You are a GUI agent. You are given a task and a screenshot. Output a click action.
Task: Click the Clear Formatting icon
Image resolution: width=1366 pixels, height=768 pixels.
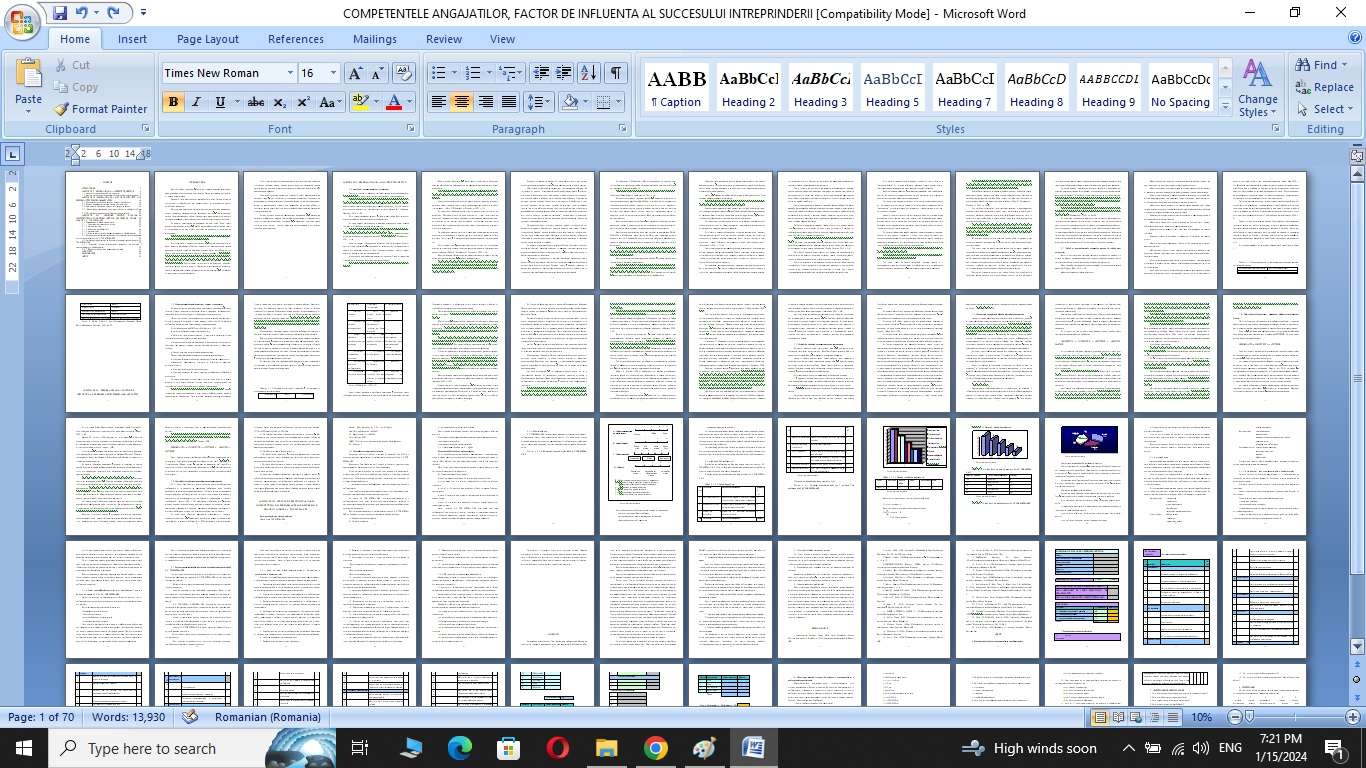click(404, 73)
